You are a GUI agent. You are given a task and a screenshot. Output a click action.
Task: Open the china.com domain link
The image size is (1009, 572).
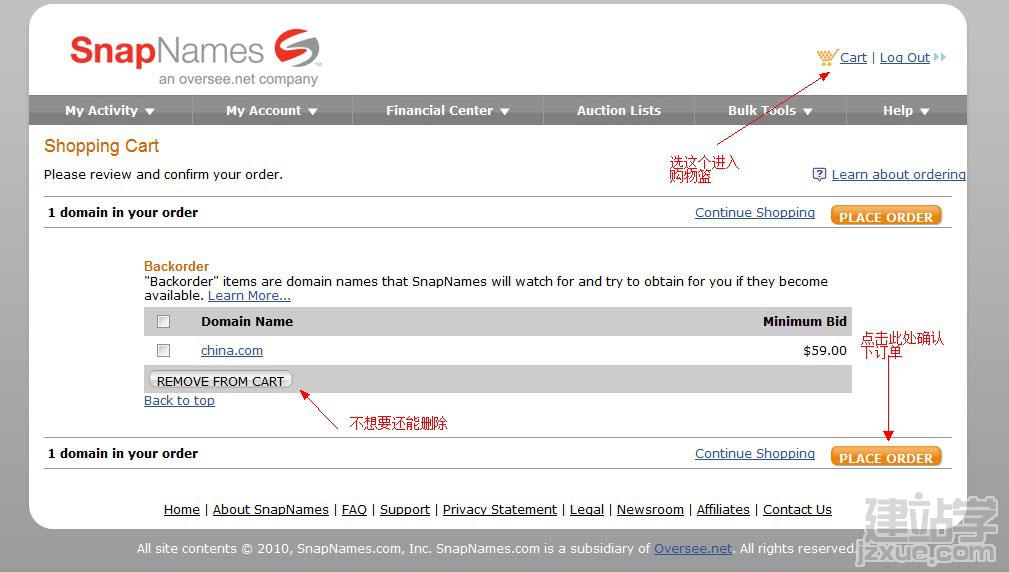point(232,350)
